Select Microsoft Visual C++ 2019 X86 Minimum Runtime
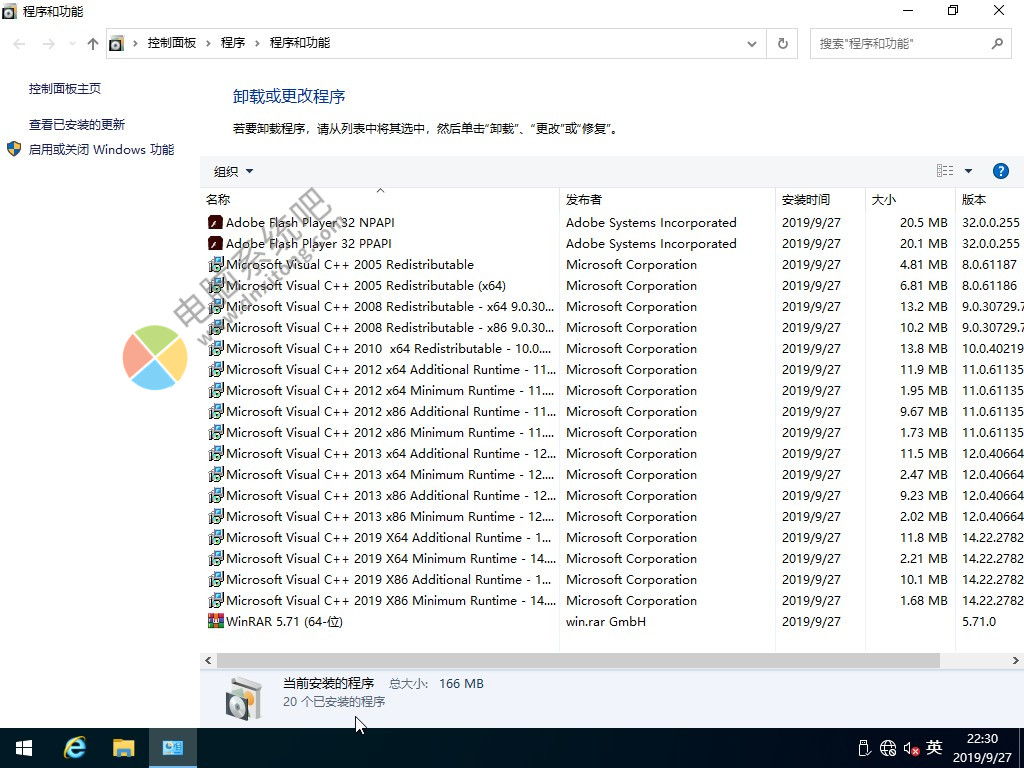 pos(391,600)
